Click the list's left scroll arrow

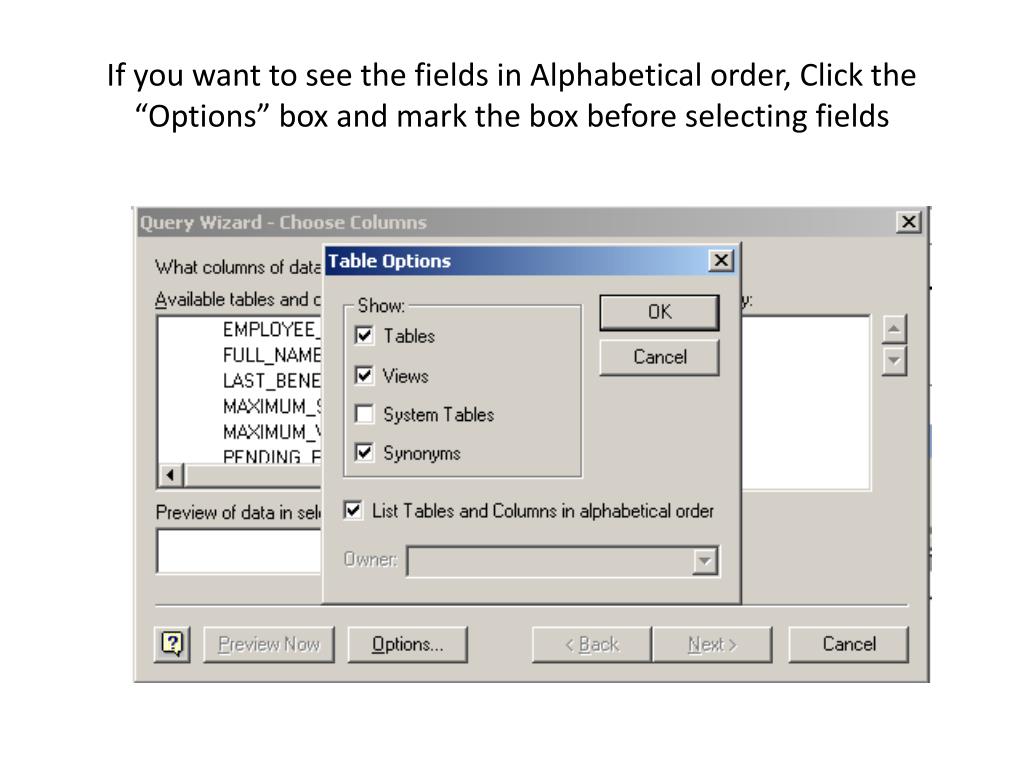tap(170, 475)
